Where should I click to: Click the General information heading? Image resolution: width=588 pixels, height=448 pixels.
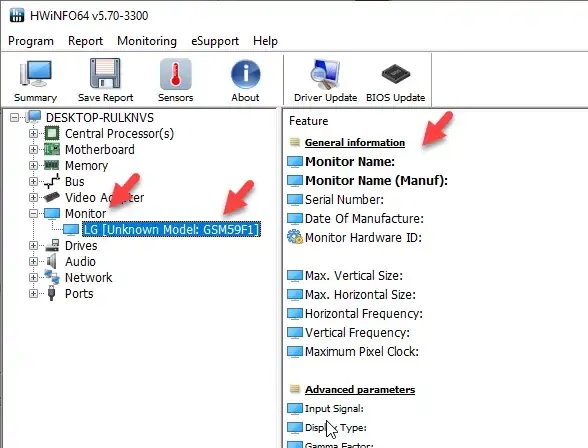coord(355,142)
